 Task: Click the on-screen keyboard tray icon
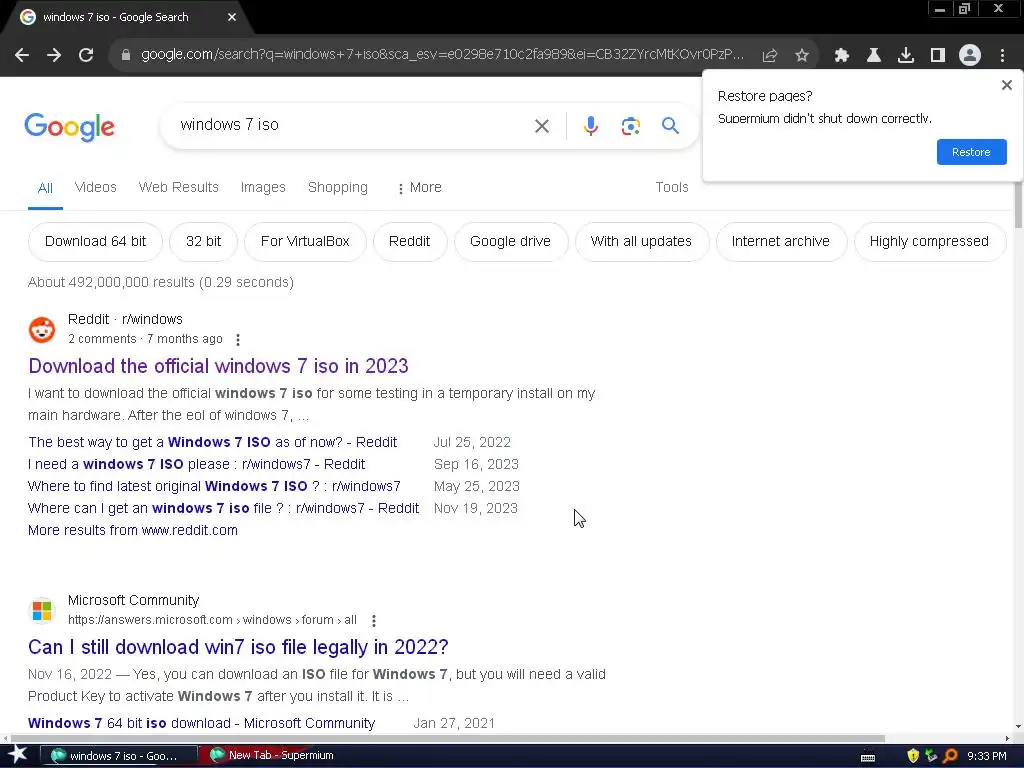pyautogui.click(x=868, y=758)
